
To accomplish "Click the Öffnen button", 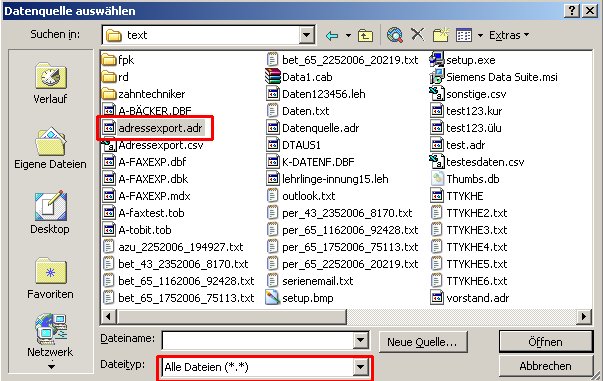I will click(546, 341).
